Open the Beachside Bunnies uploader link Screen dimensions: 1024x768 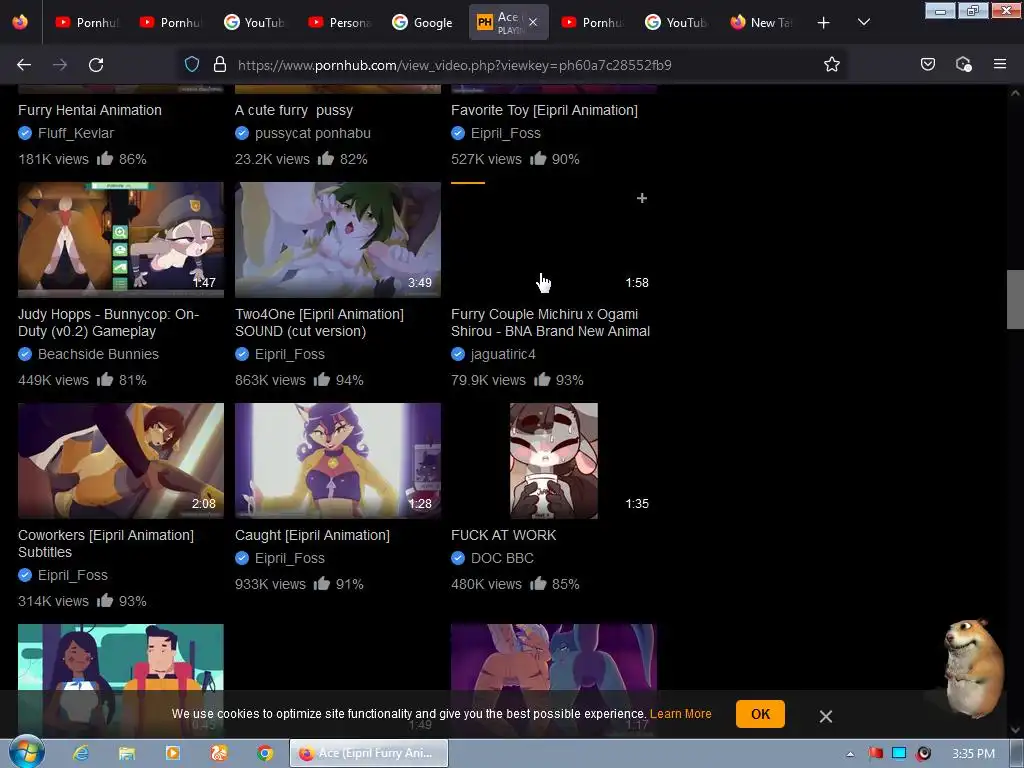point(98,354)
